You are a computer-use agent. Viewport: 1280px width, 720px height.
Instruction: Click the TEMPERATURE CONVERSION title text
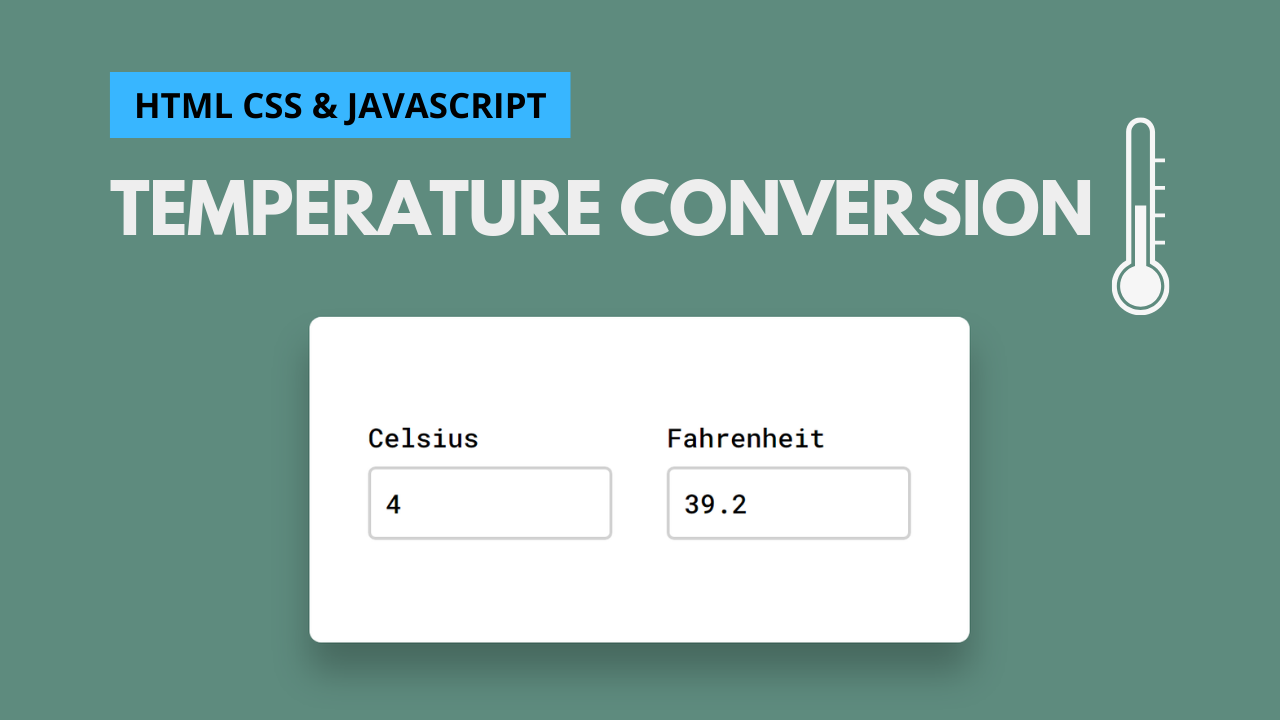pyautogui.click(x=600, y=207)
